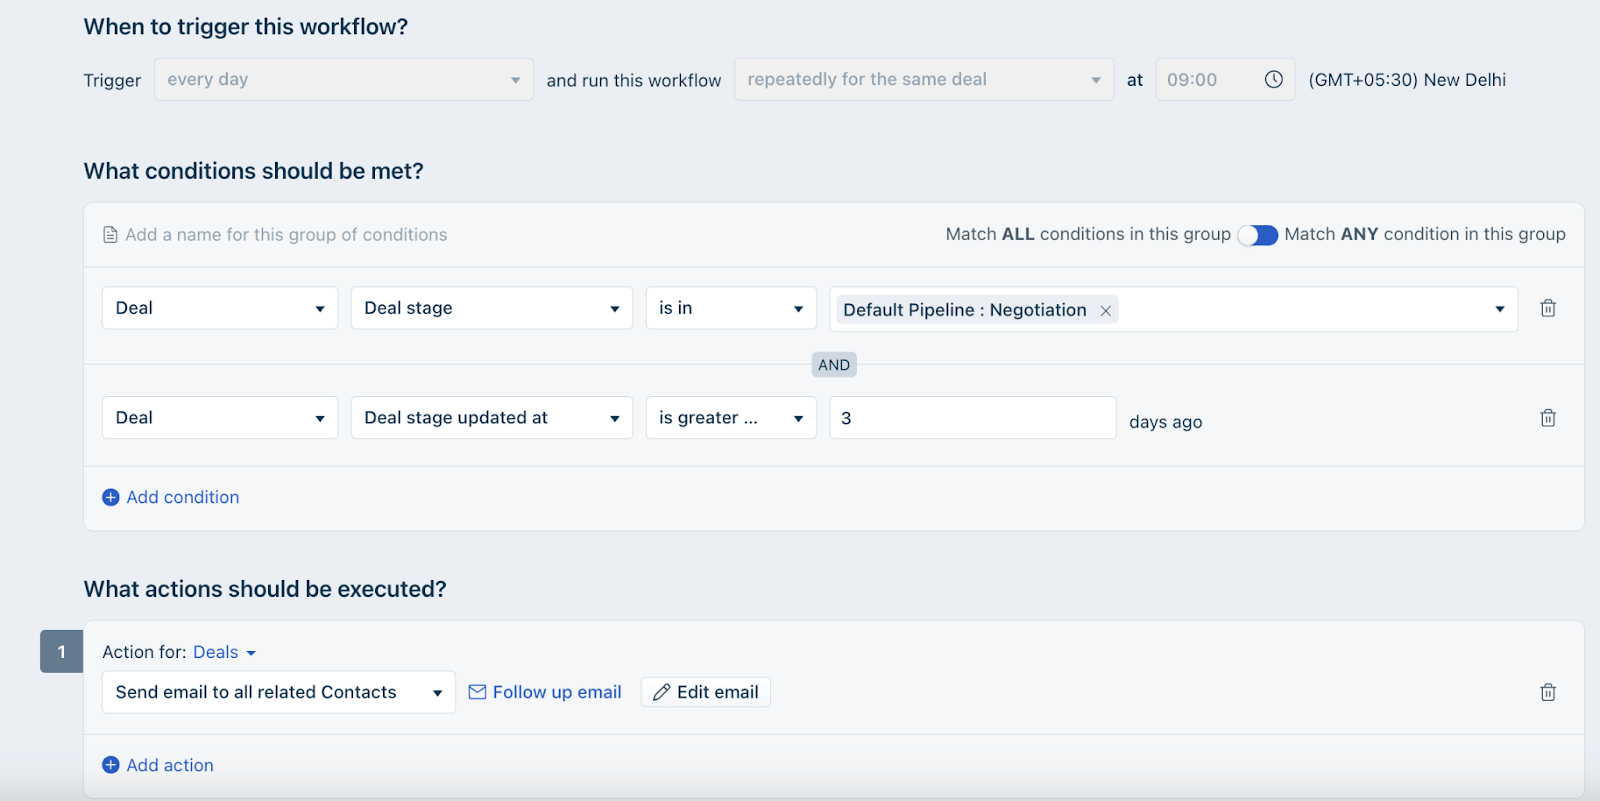Click 'Match ALL conditions in this group' label
The width and height of the screenshot is (1600, 801).
click(x=1088, y=234)
